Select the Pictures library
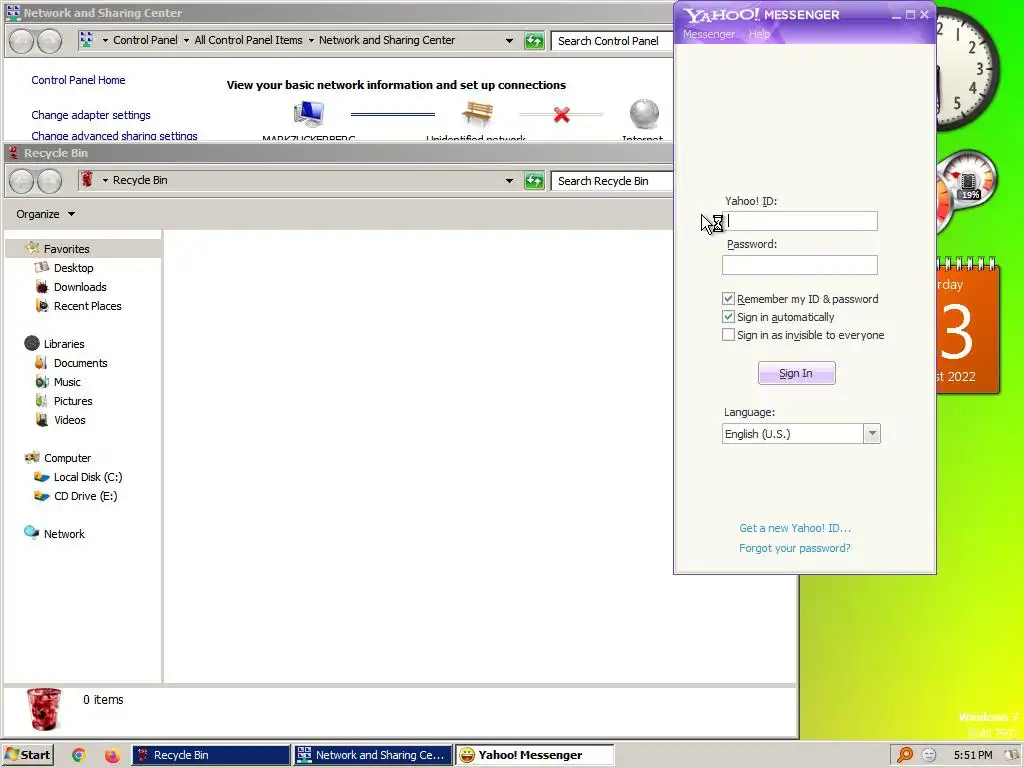Screen dimensions: 1024x768 coord(72,401)
